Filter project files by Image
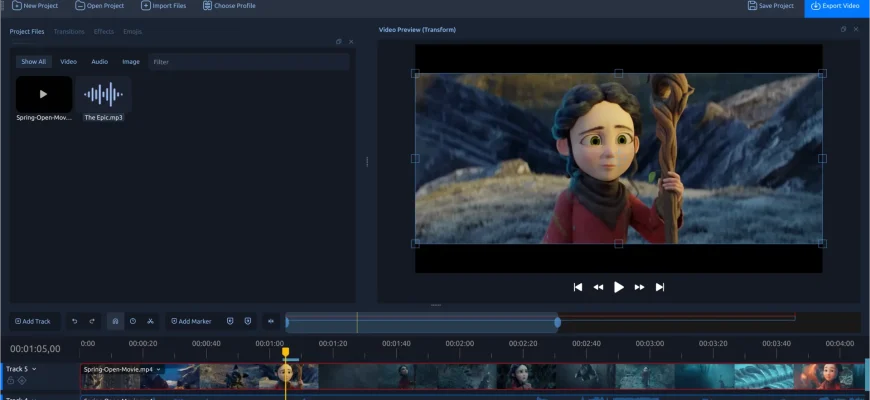 tap(131, 62)
